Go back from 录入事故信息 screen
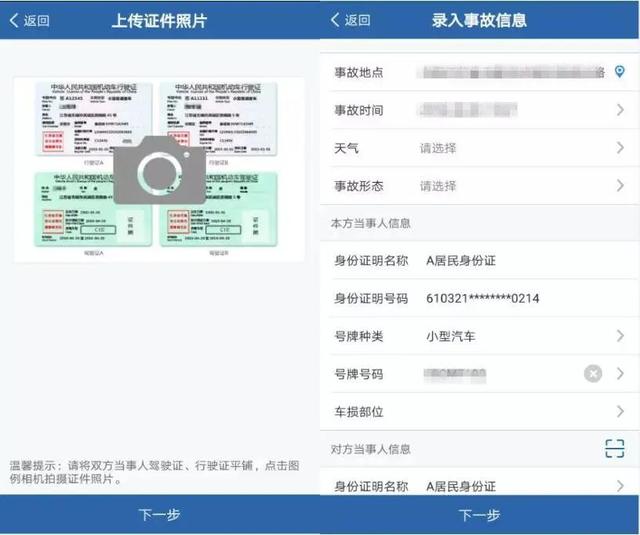Screen dimensions: 640x535 (x=350, y=20)
